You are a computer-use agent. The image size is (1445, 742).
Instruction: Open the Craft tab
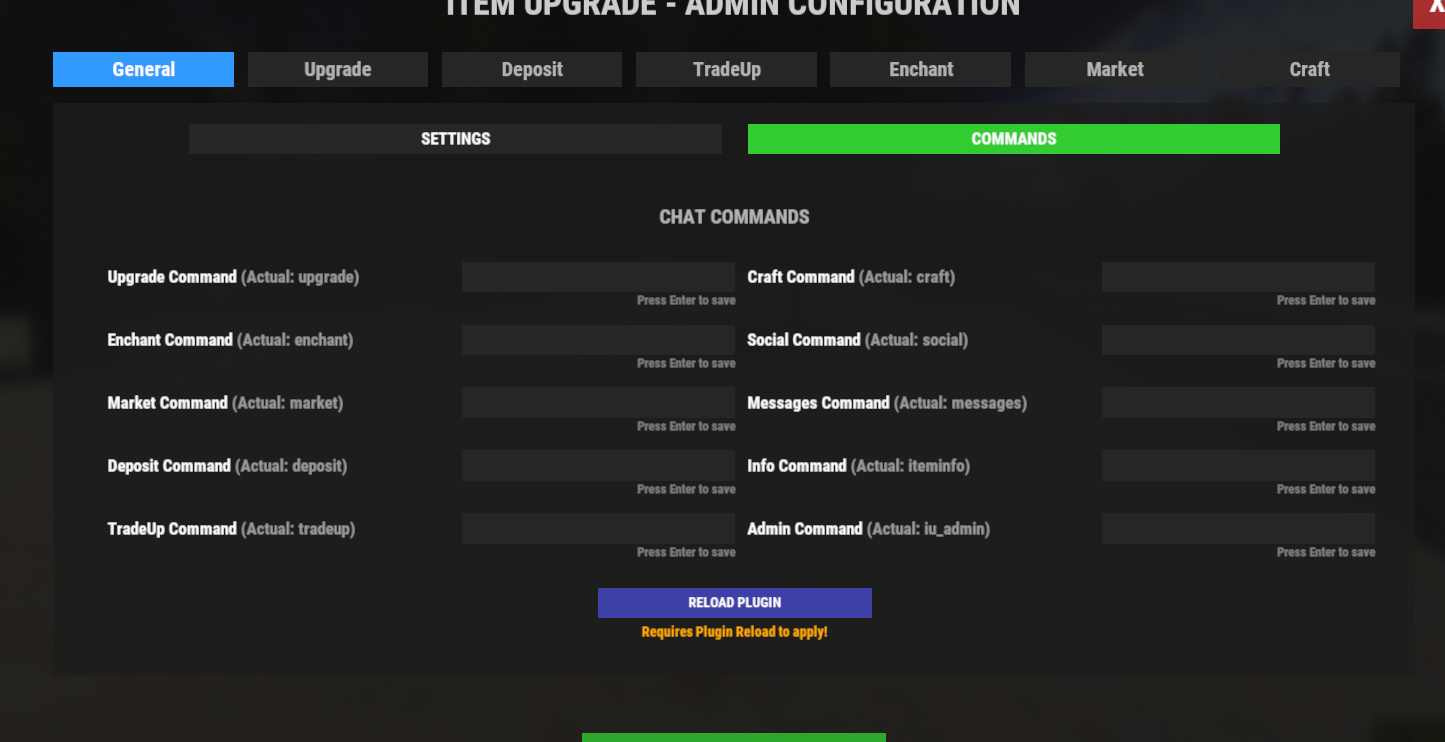pos(1309,69)
